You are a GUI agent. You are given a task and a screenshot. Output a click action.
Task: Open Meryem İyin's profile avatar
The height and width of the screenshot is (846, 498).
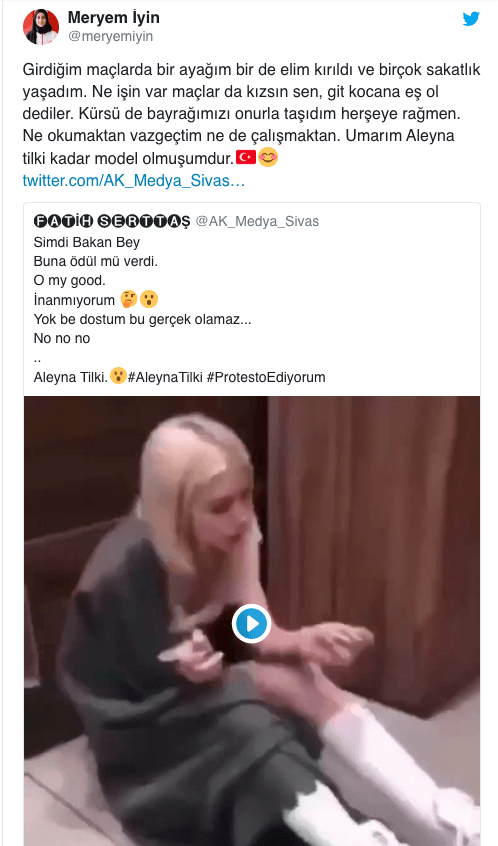(x=41, y=27)
